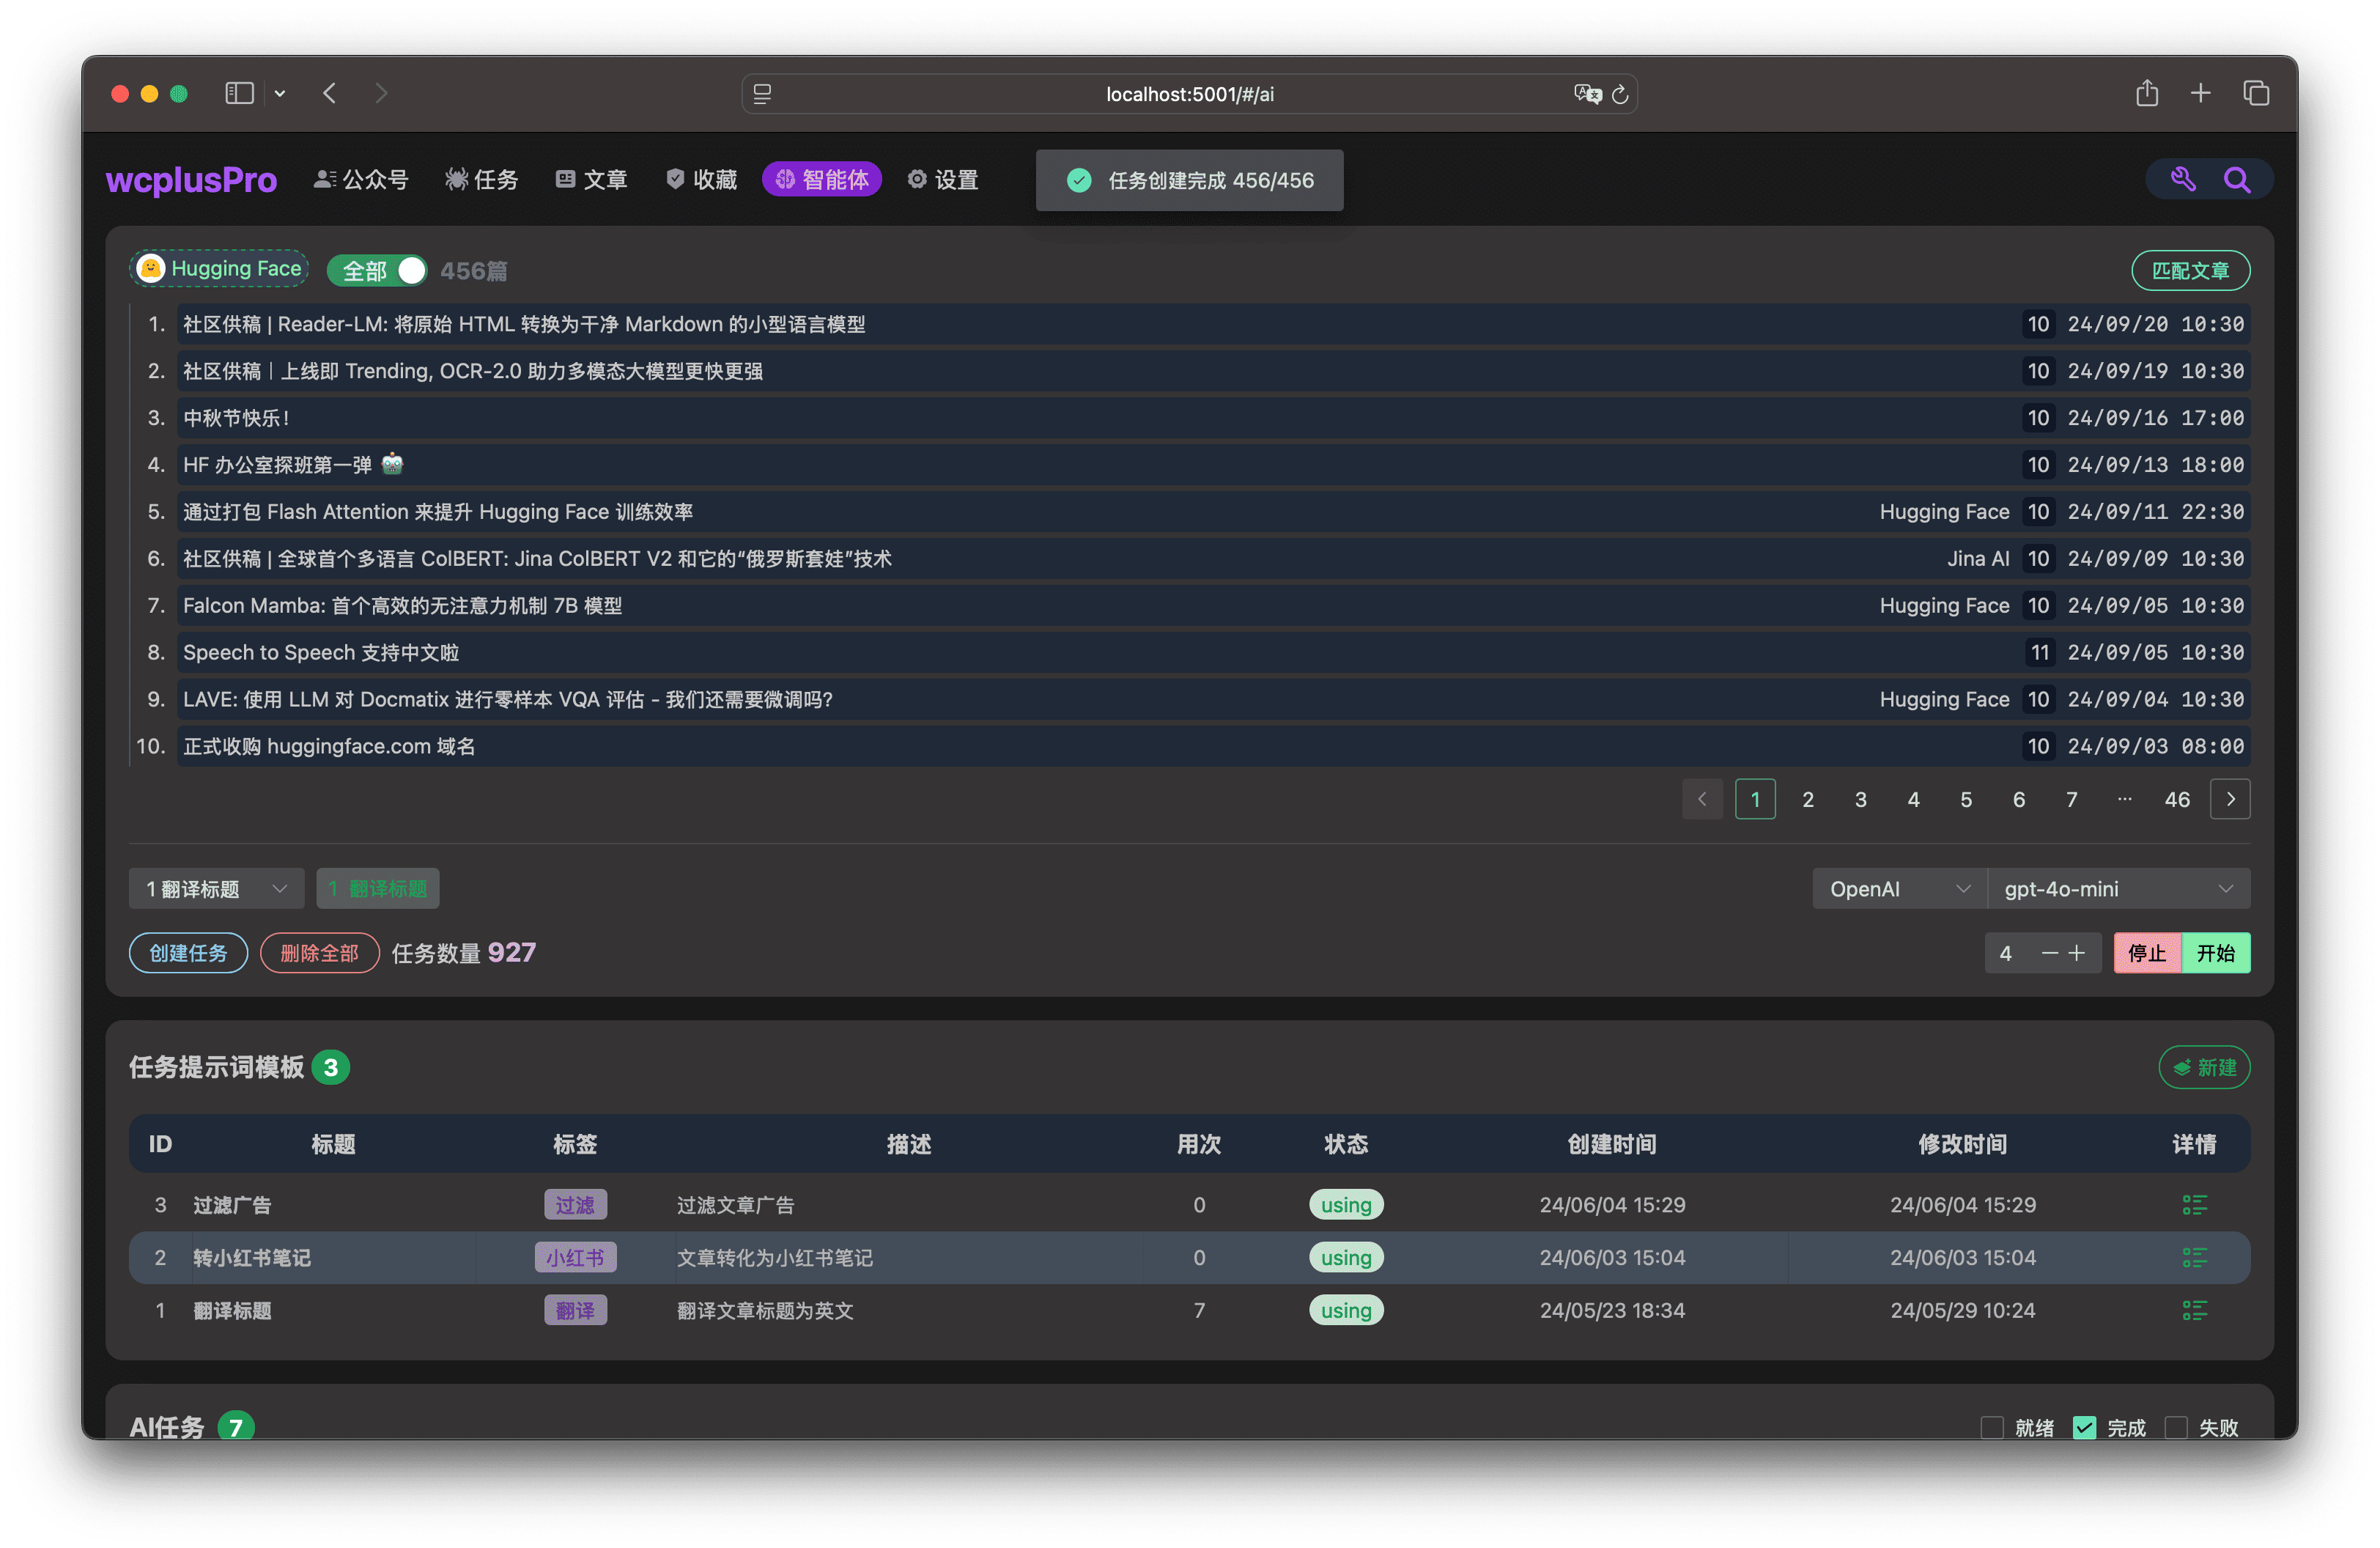Click the key-search icon at top right

click(x=2183, y=180)
